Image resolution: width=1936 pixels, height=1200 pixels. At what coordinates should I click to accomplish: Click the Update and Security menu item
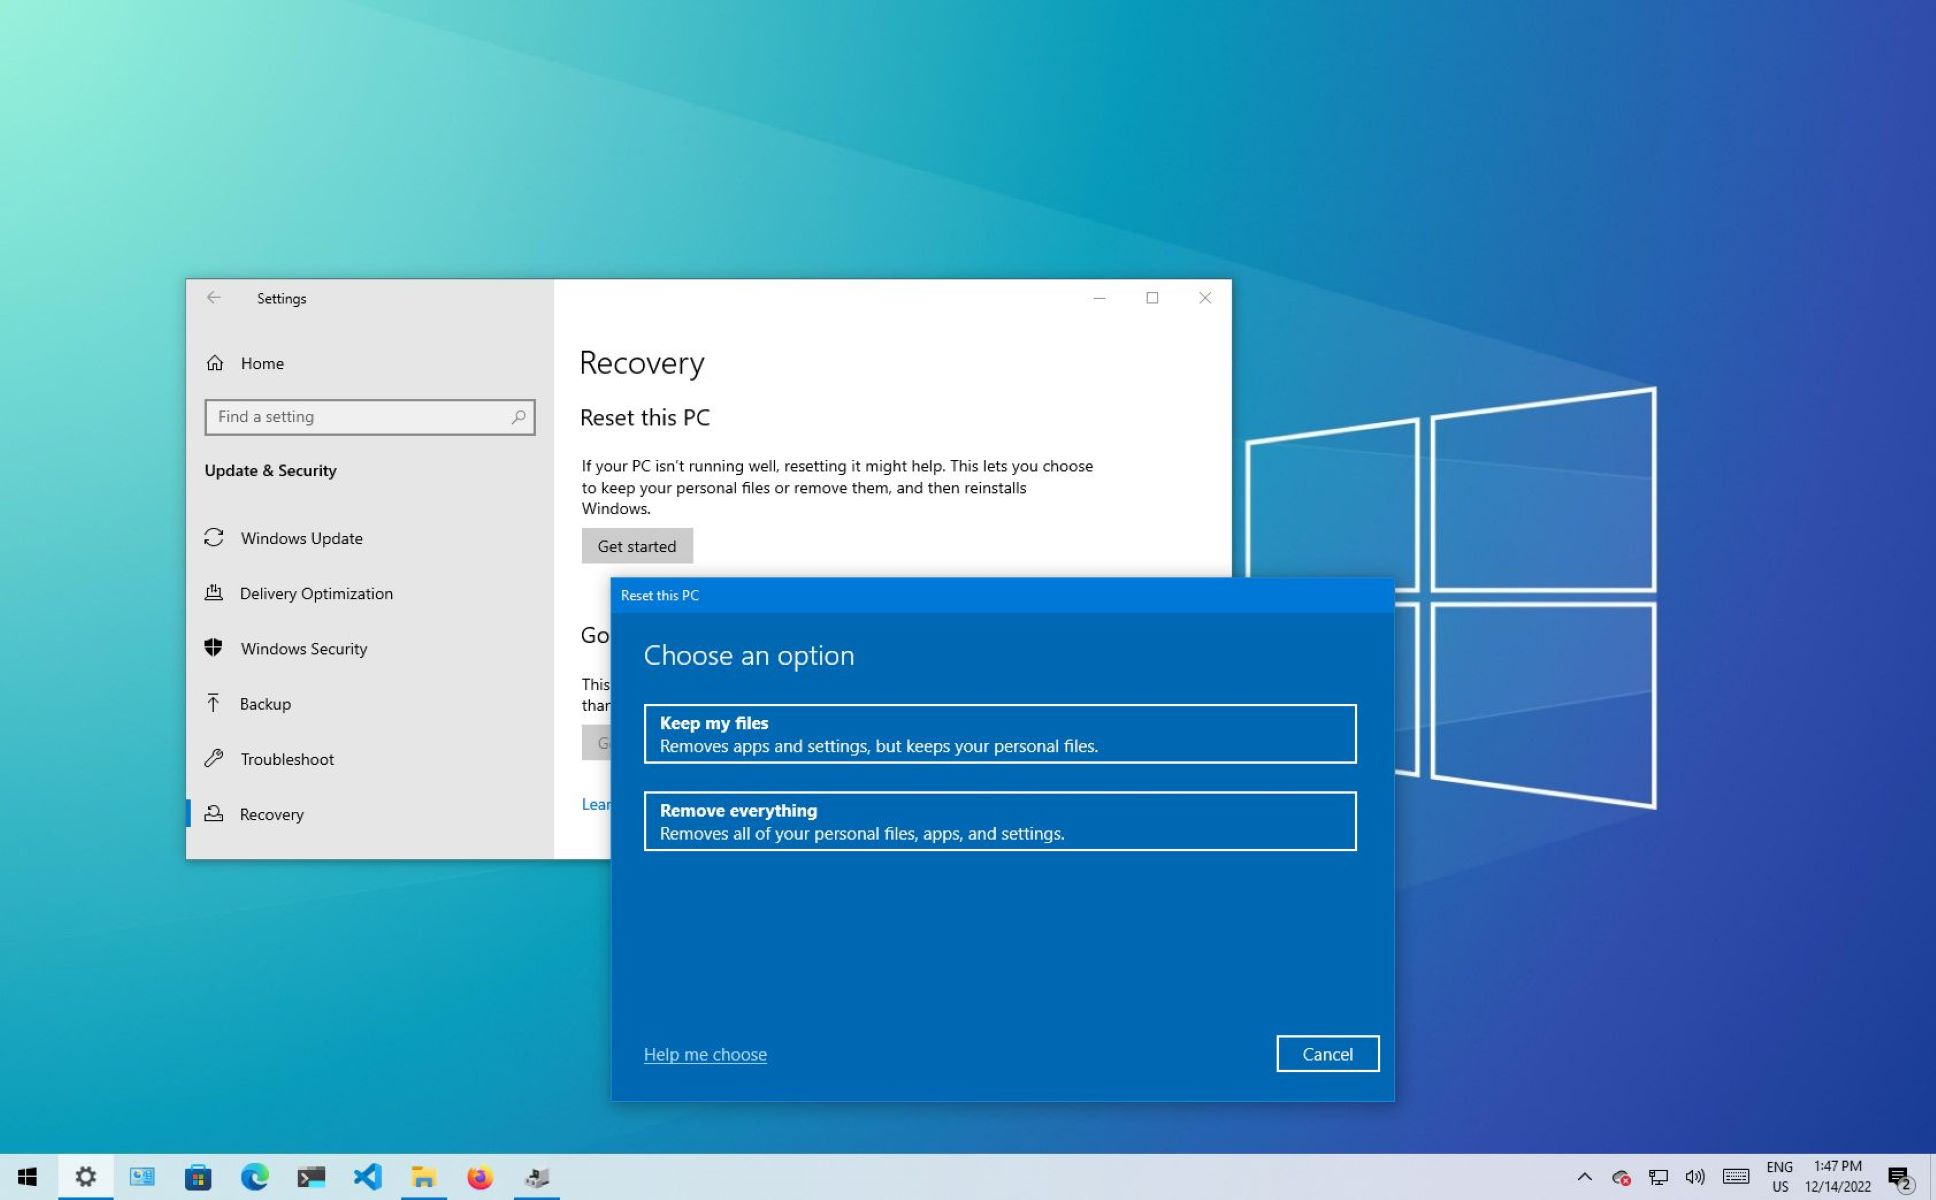pyautogui.click(x=270, y=469)
